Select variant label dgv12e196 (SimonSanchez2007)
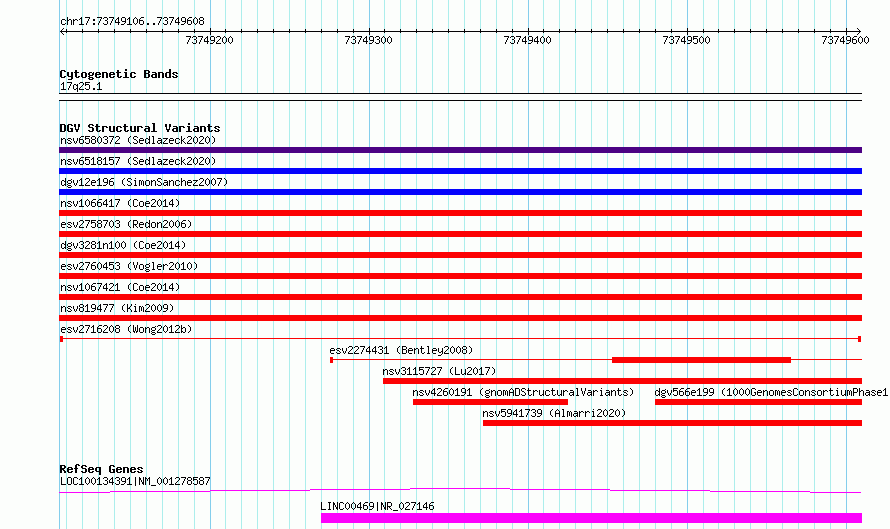 [144, 182]
